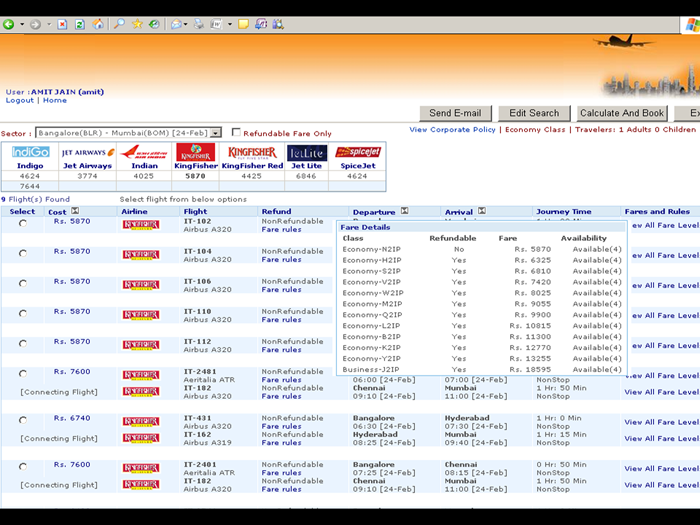Enable Refundable Fare Only checkbox

pos(236,132)
